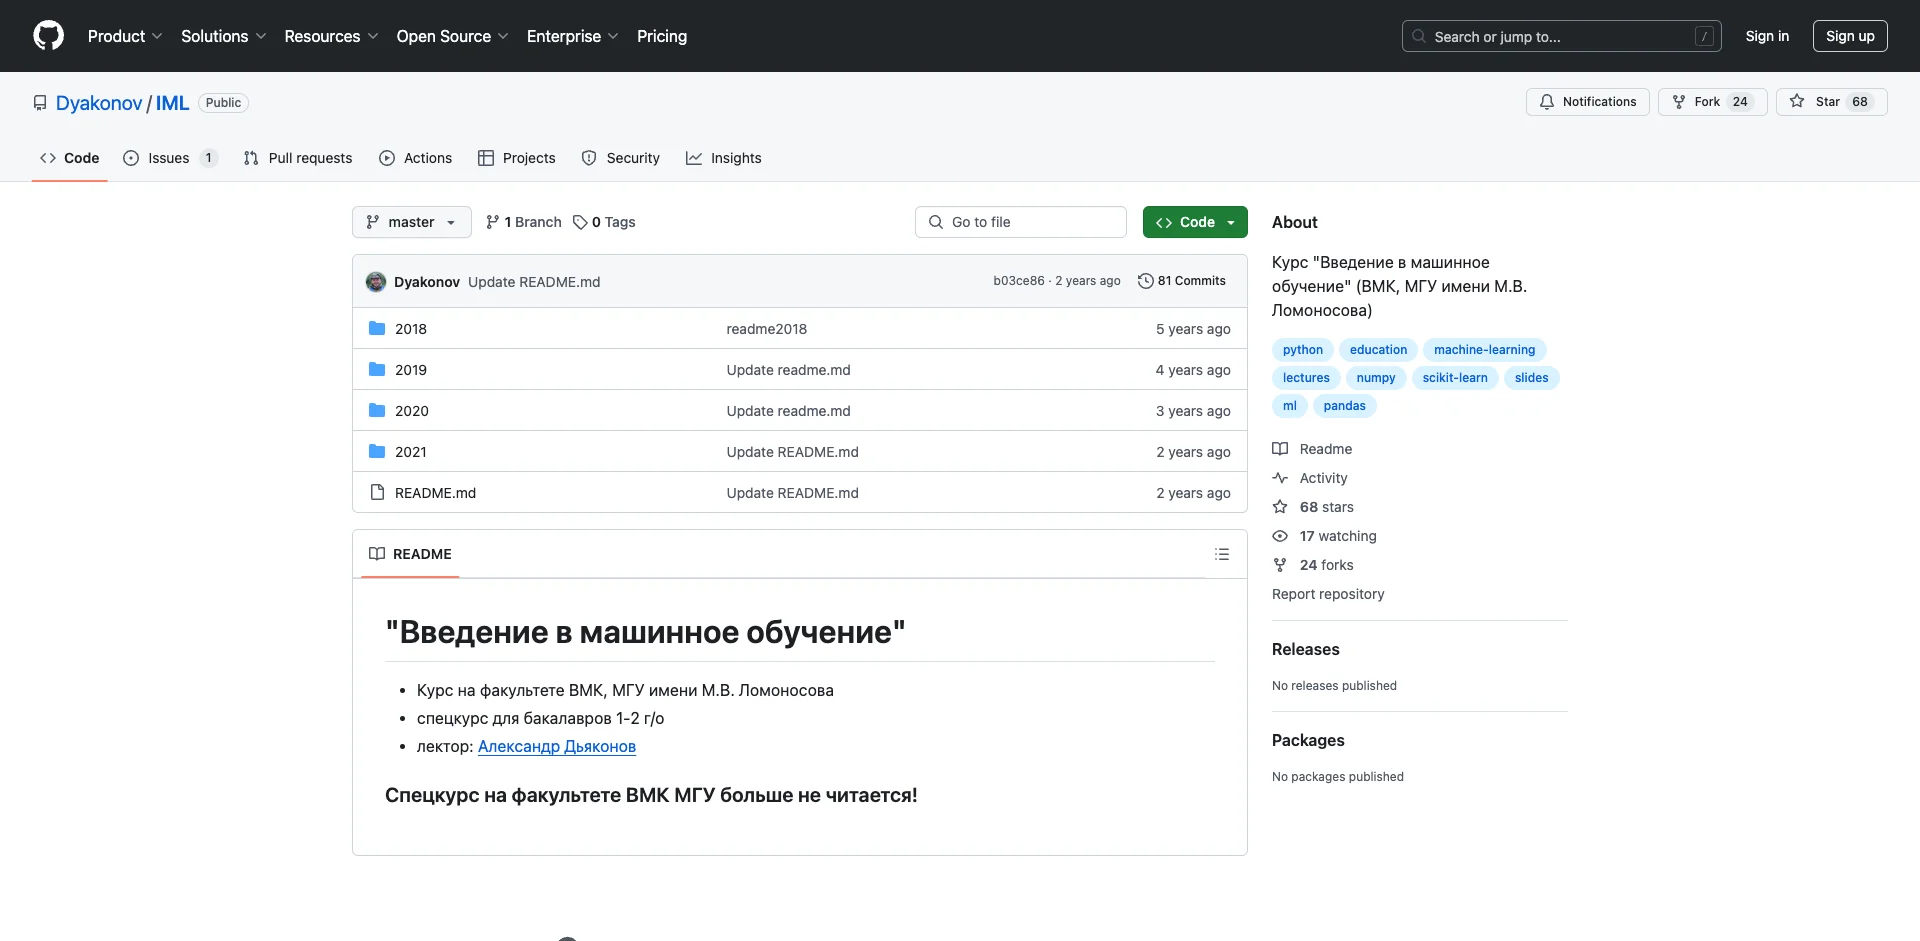Click the Dyakonov author name in commit row
This screenshot has width=1920, height=941.
click(x=427, y=282)
